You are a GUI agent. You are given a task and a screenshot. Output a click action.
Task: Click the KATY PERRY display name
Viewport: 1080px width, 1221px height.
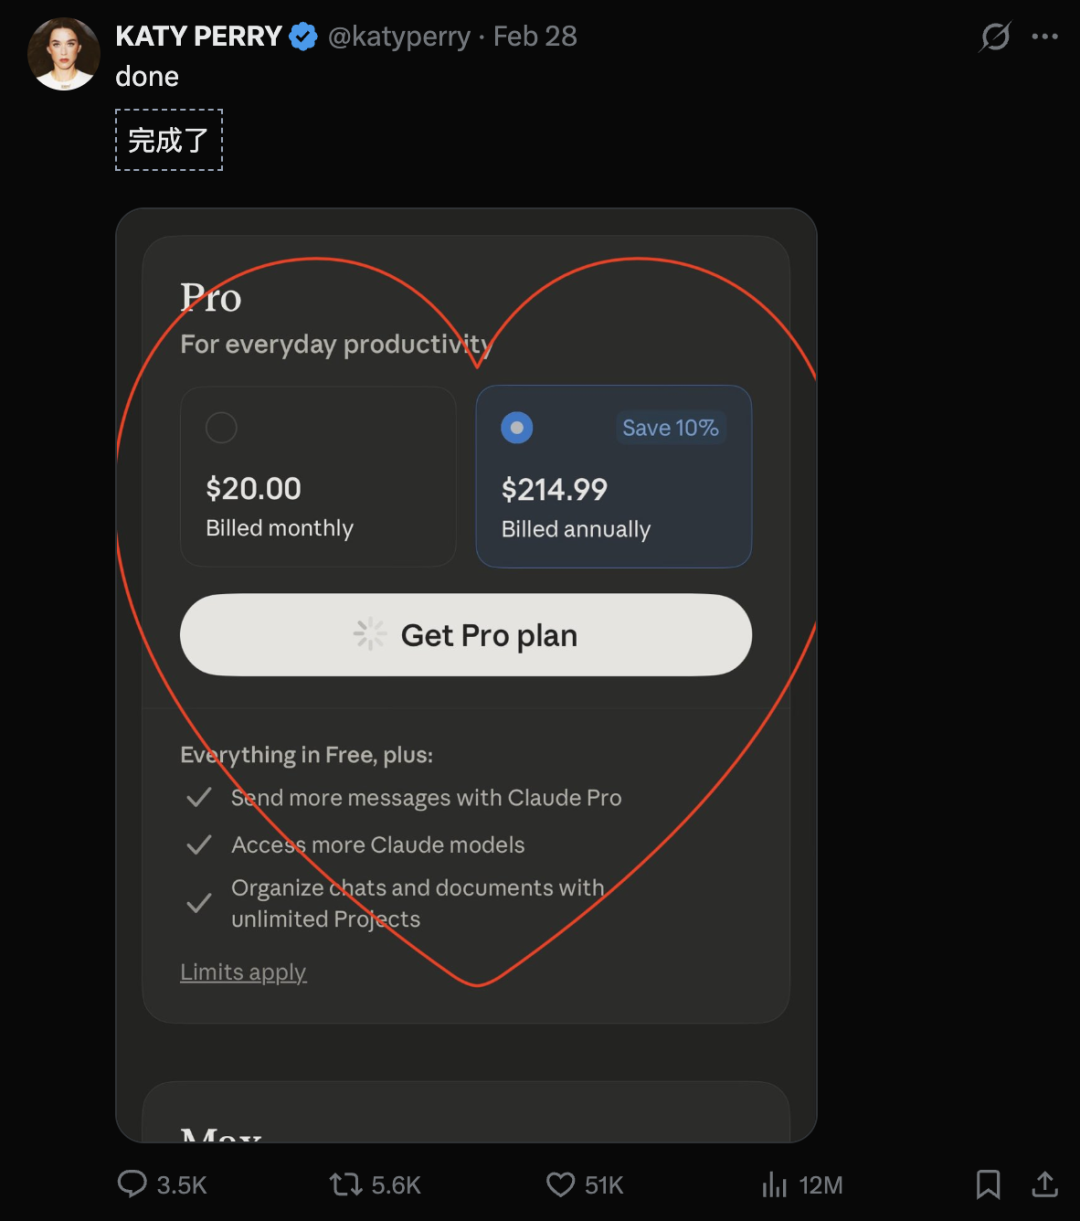[199, 37]
